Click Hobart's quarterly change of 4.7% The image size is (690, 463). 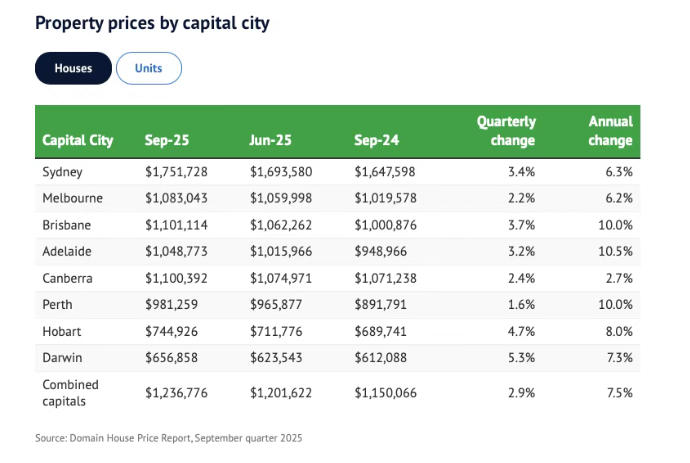(x=524, y=331)
